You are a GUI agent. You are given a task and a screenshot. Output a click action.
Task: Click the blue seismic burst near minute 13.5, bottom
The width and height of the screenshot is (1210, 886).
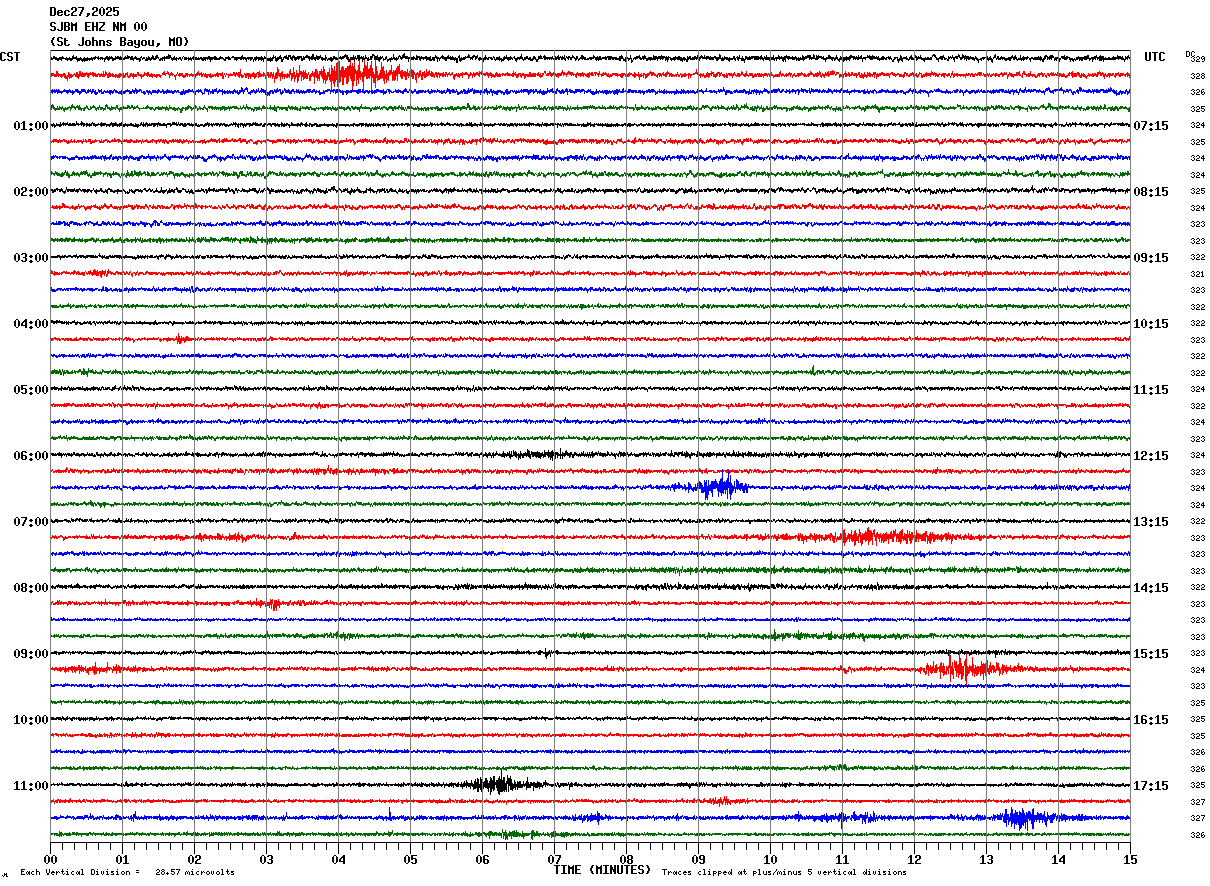[1025, 818]
